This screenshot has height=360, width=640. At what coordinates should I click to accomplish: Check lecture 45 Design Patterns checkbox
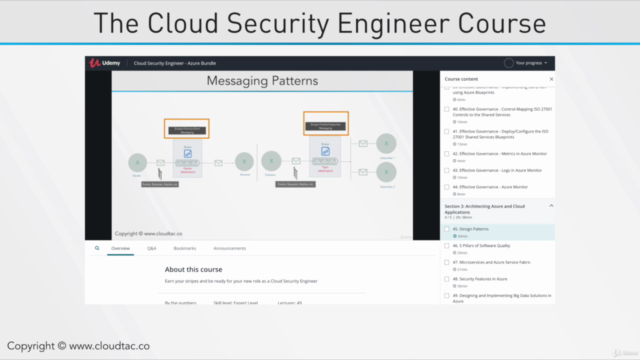447,229
